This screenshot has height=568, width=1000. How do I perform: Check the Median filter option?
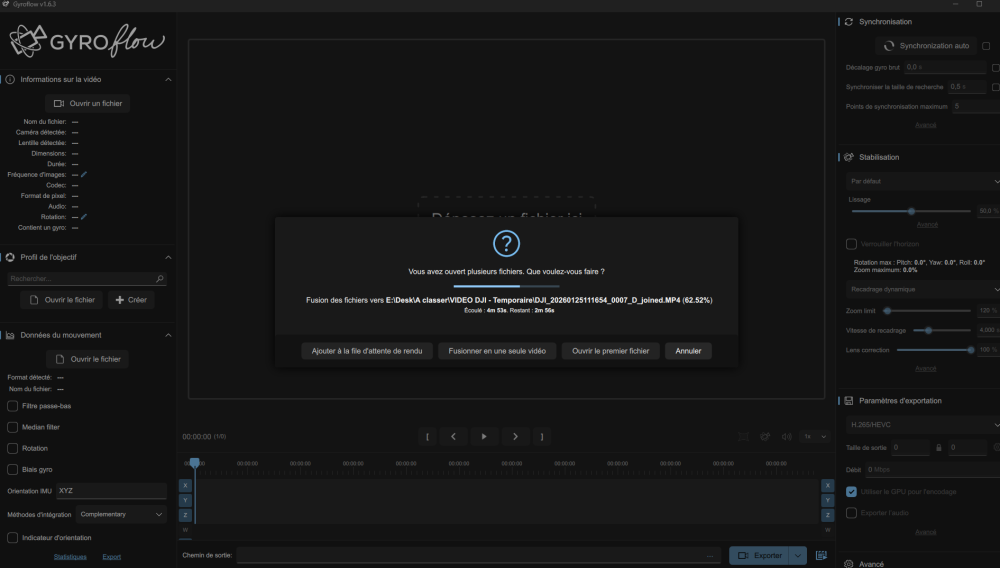point(12,427)
